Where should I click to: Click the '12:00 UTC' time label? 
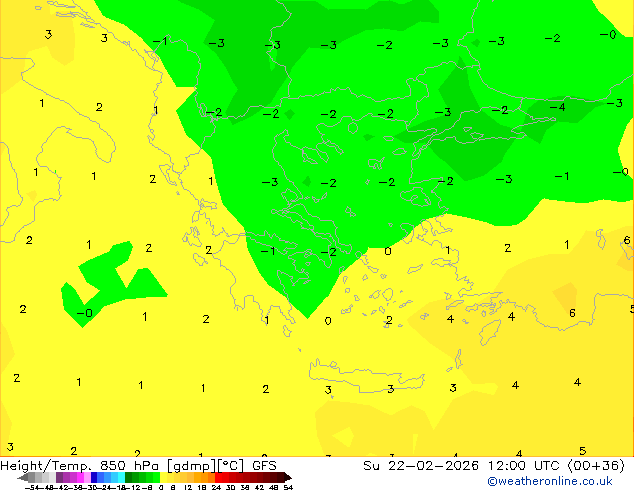click(x=525, y=466)
